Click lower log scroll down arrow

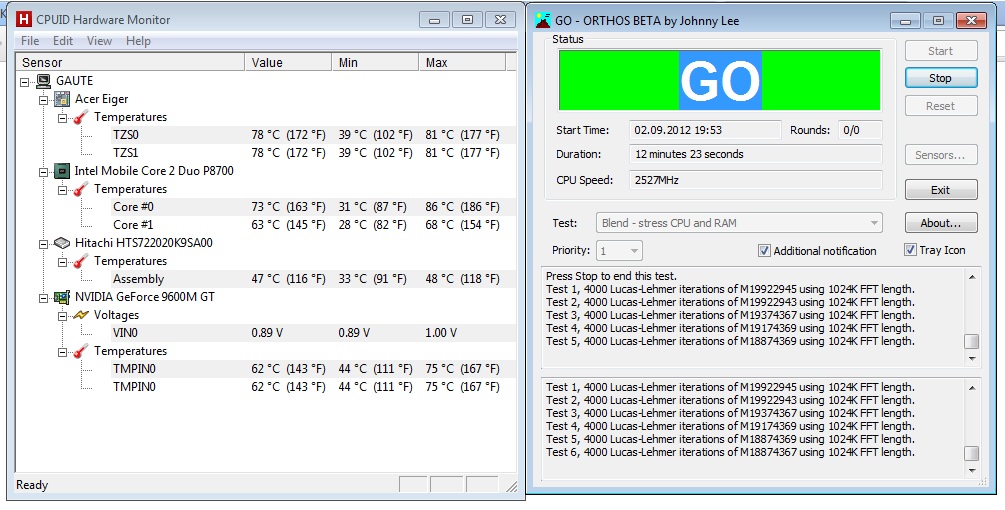(x=972, y=471)
